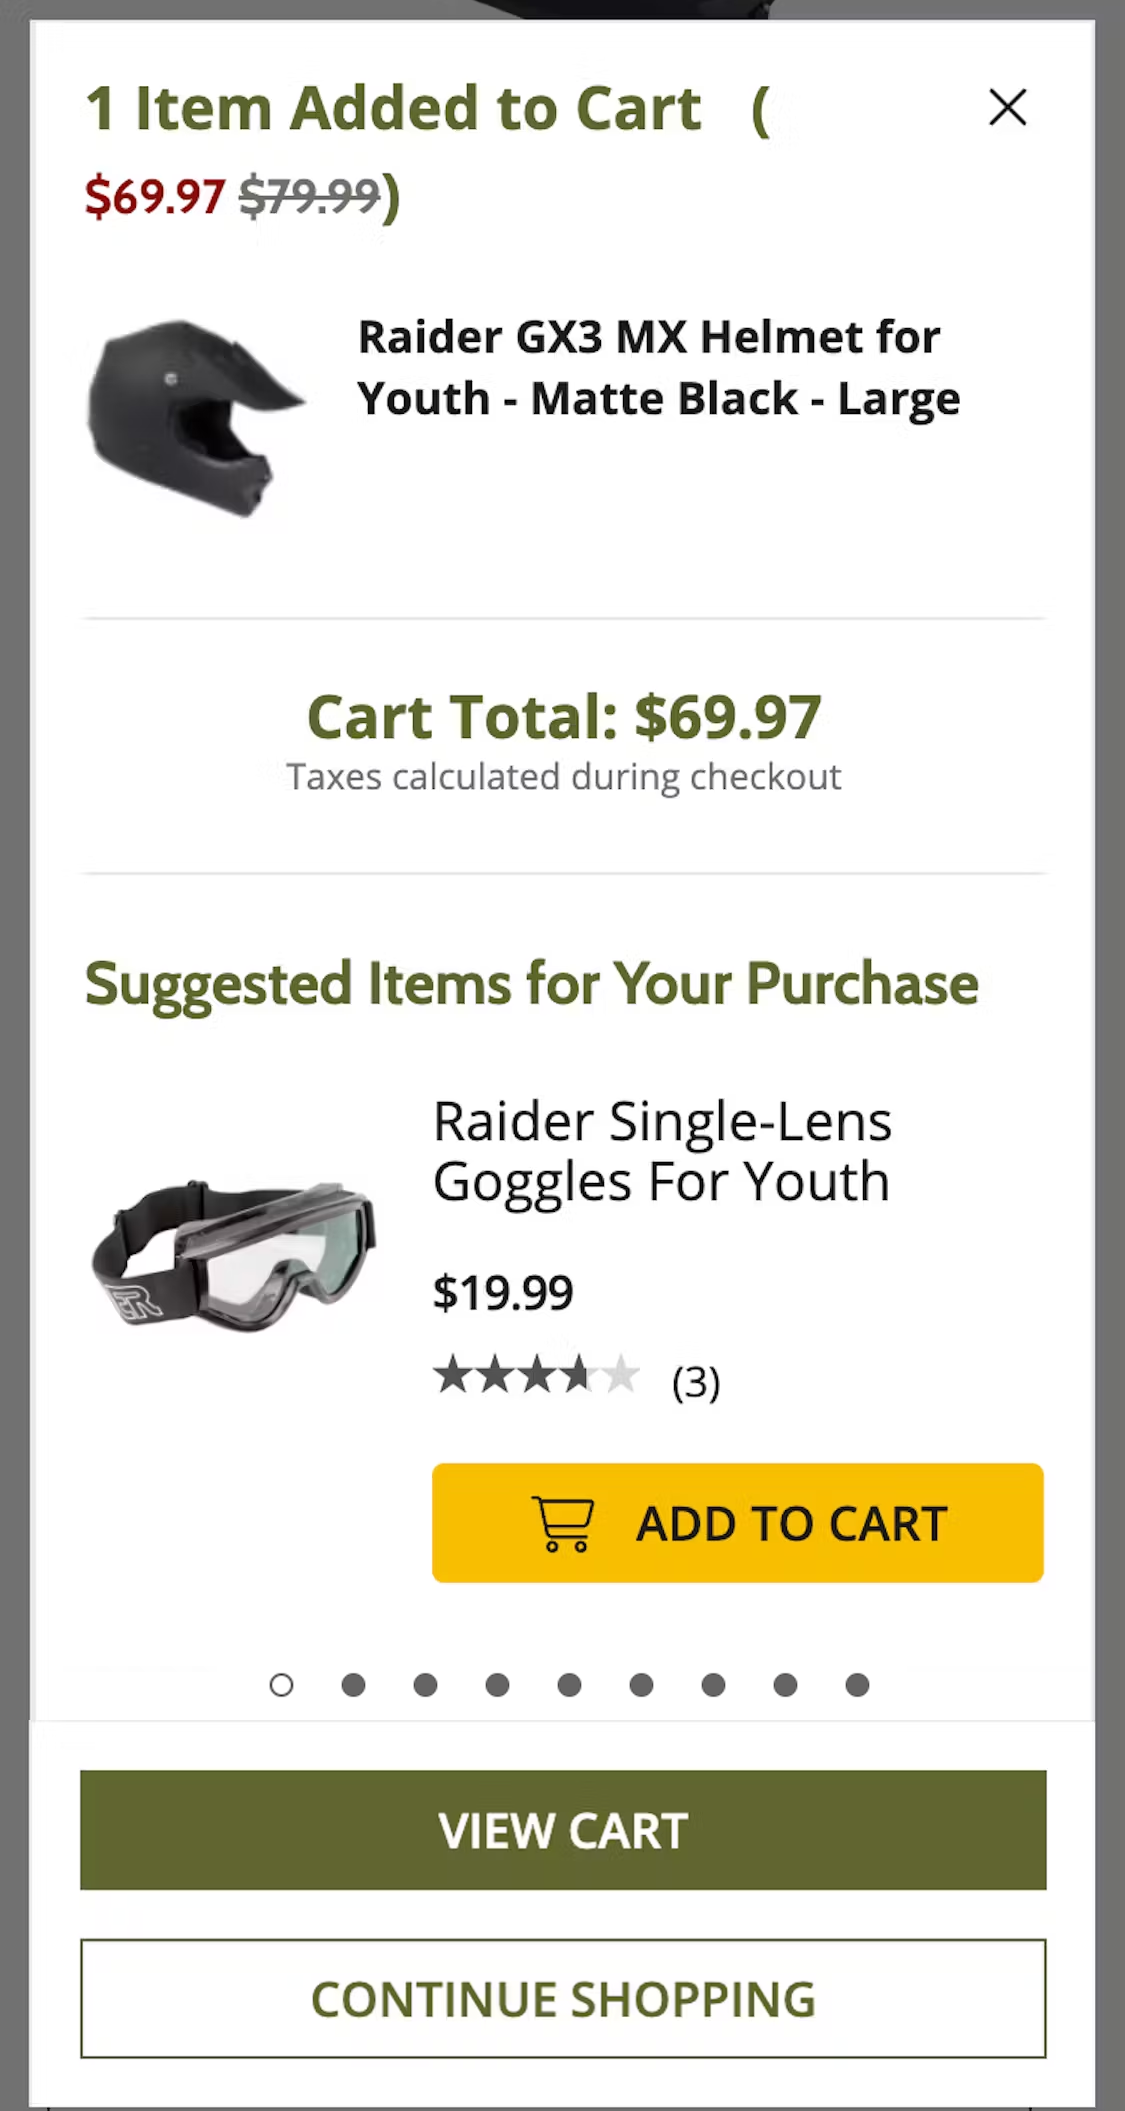Show the seventh suggested item dot
The width and height of the screenshot is (1125, 2111).
coord(714,1685)
